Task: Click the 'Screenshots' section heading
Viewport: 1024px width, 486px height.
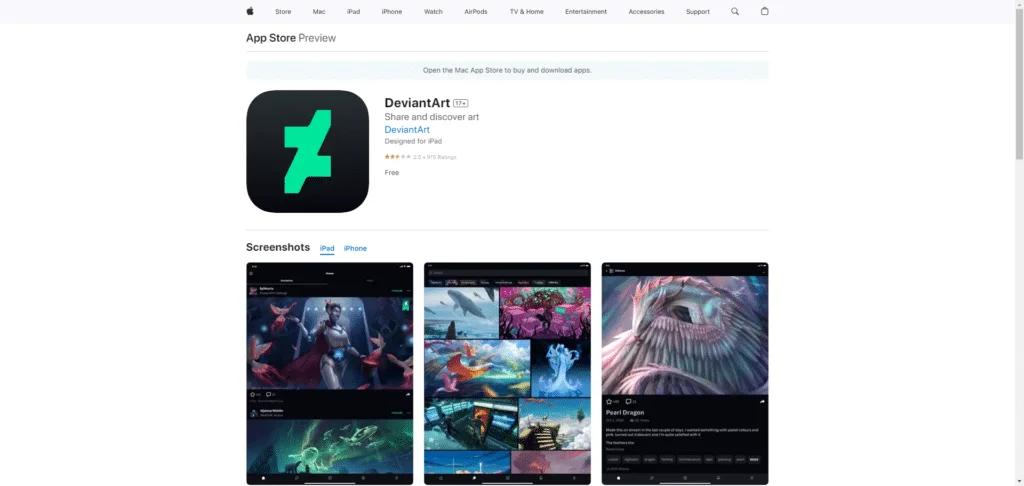Action: point(278,248)
